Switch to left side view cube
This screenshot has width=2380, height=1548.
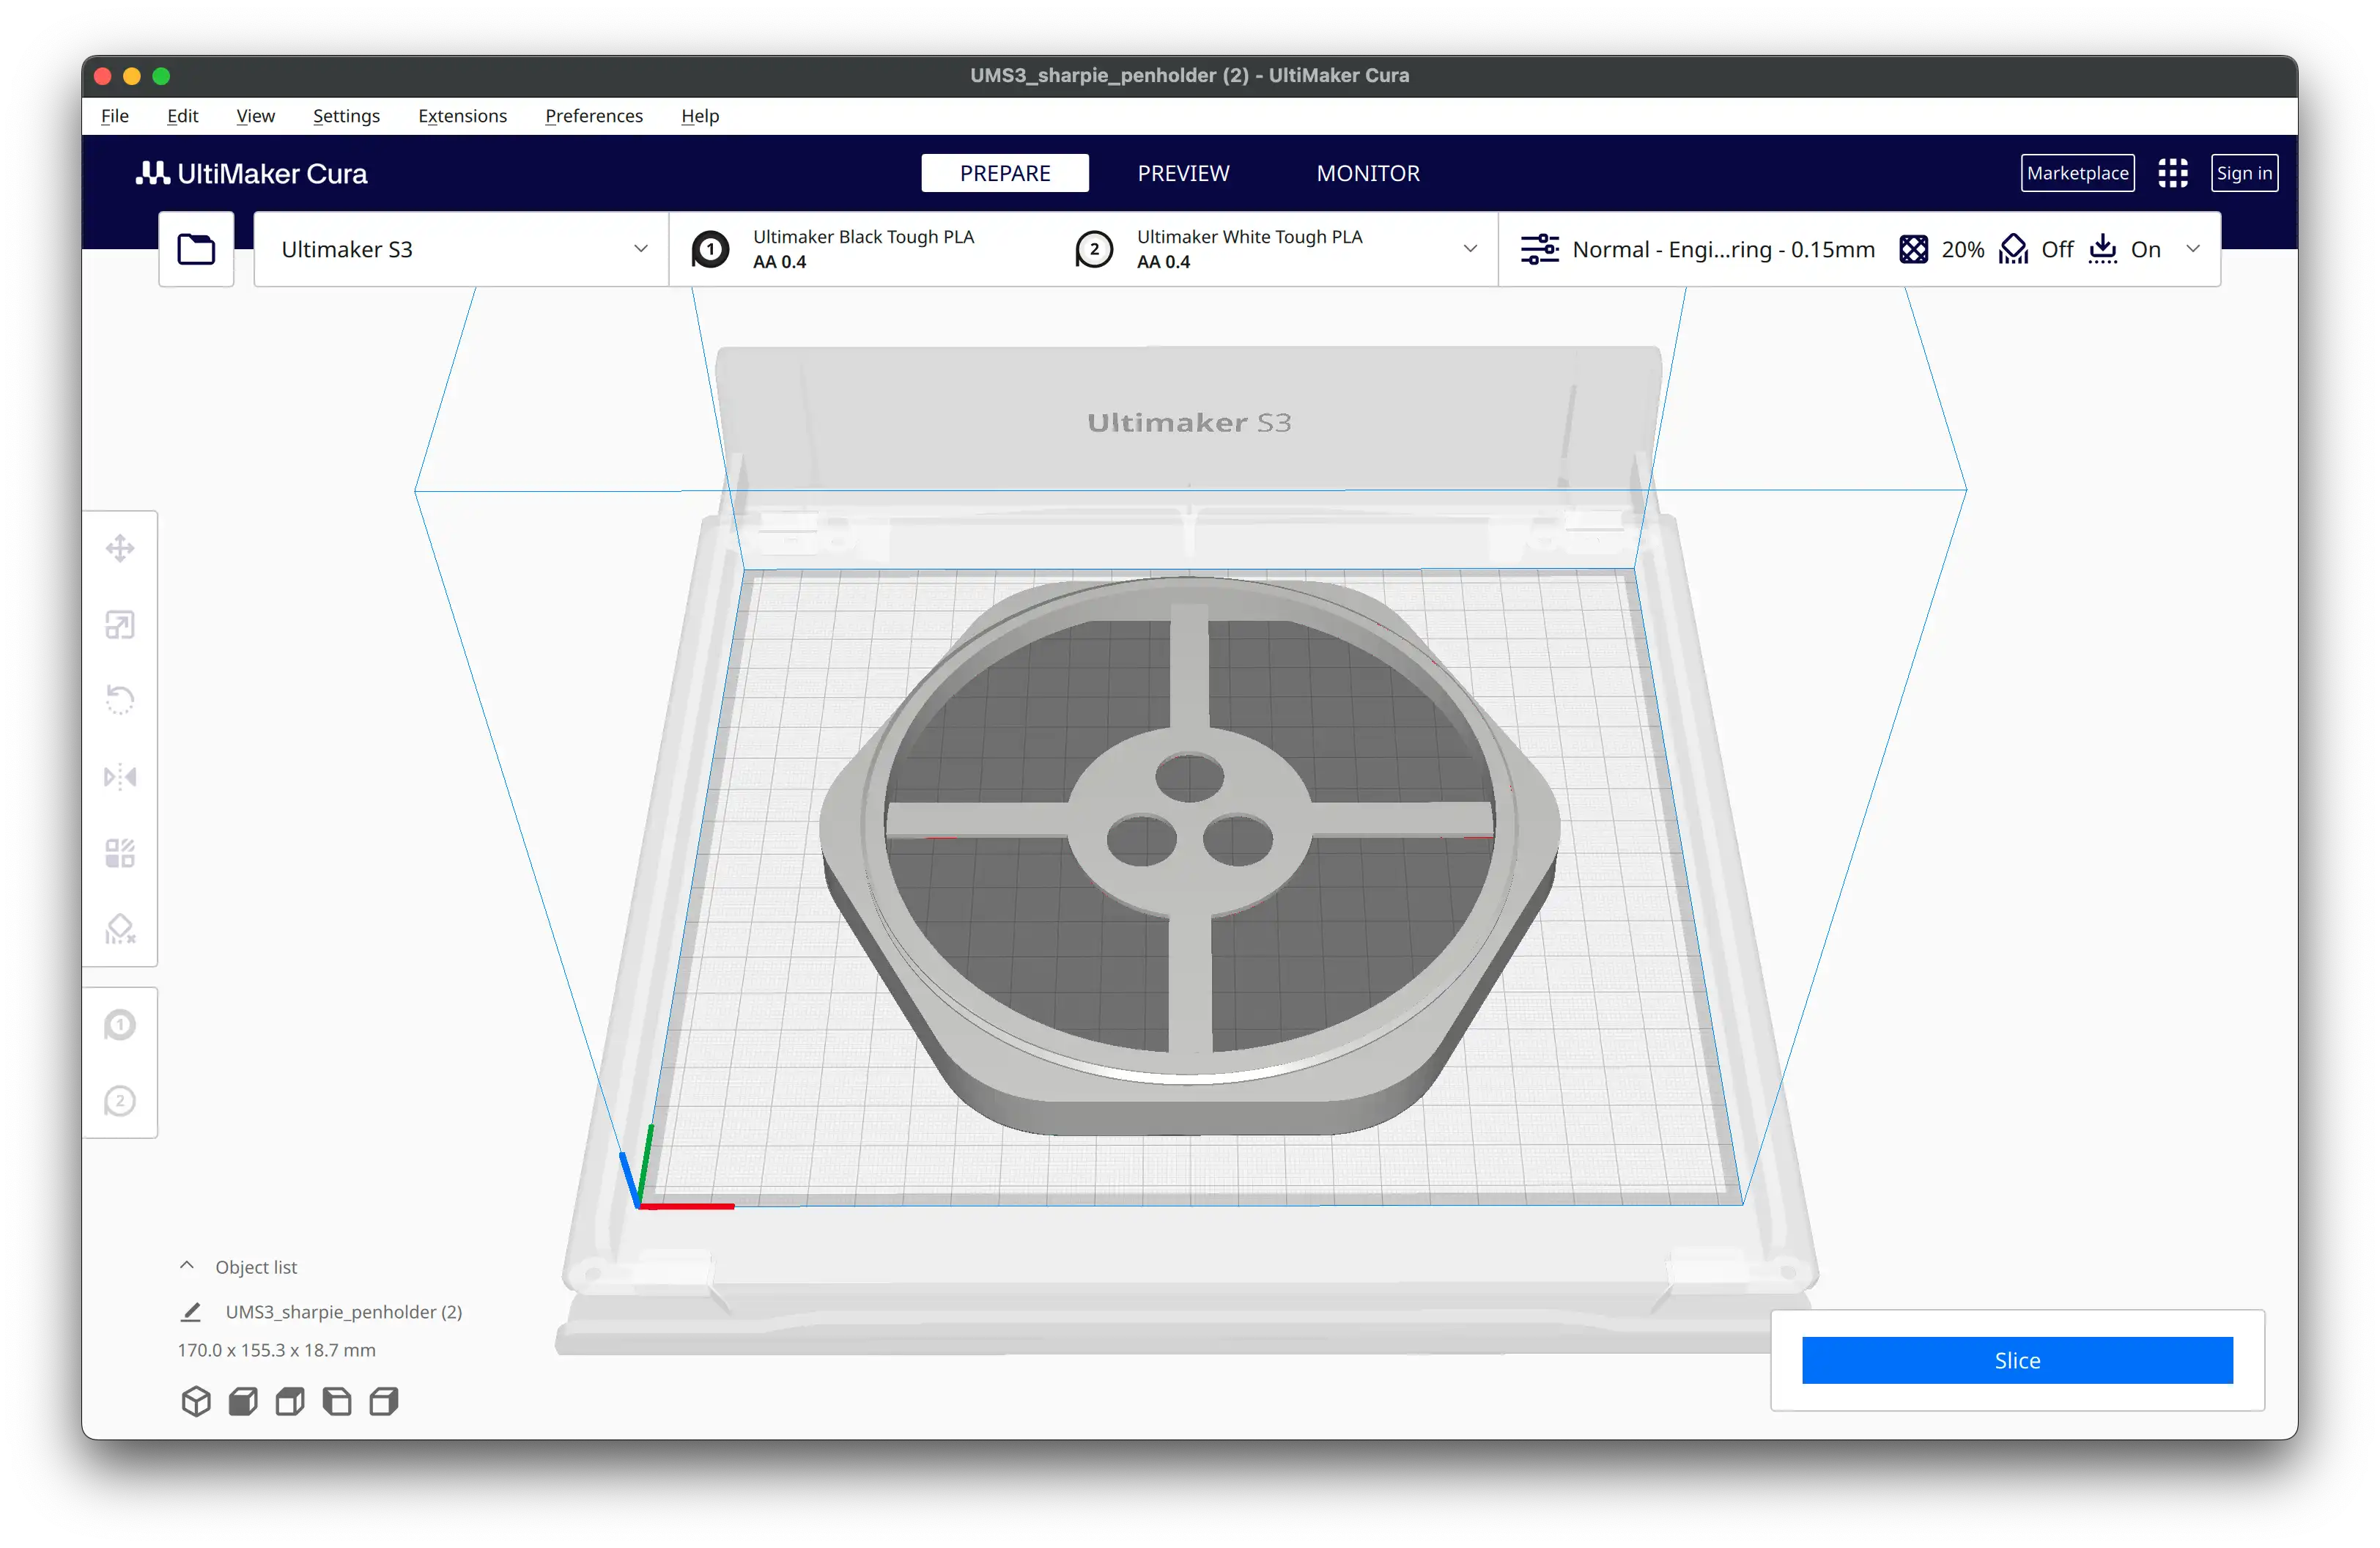[337, 1401]
